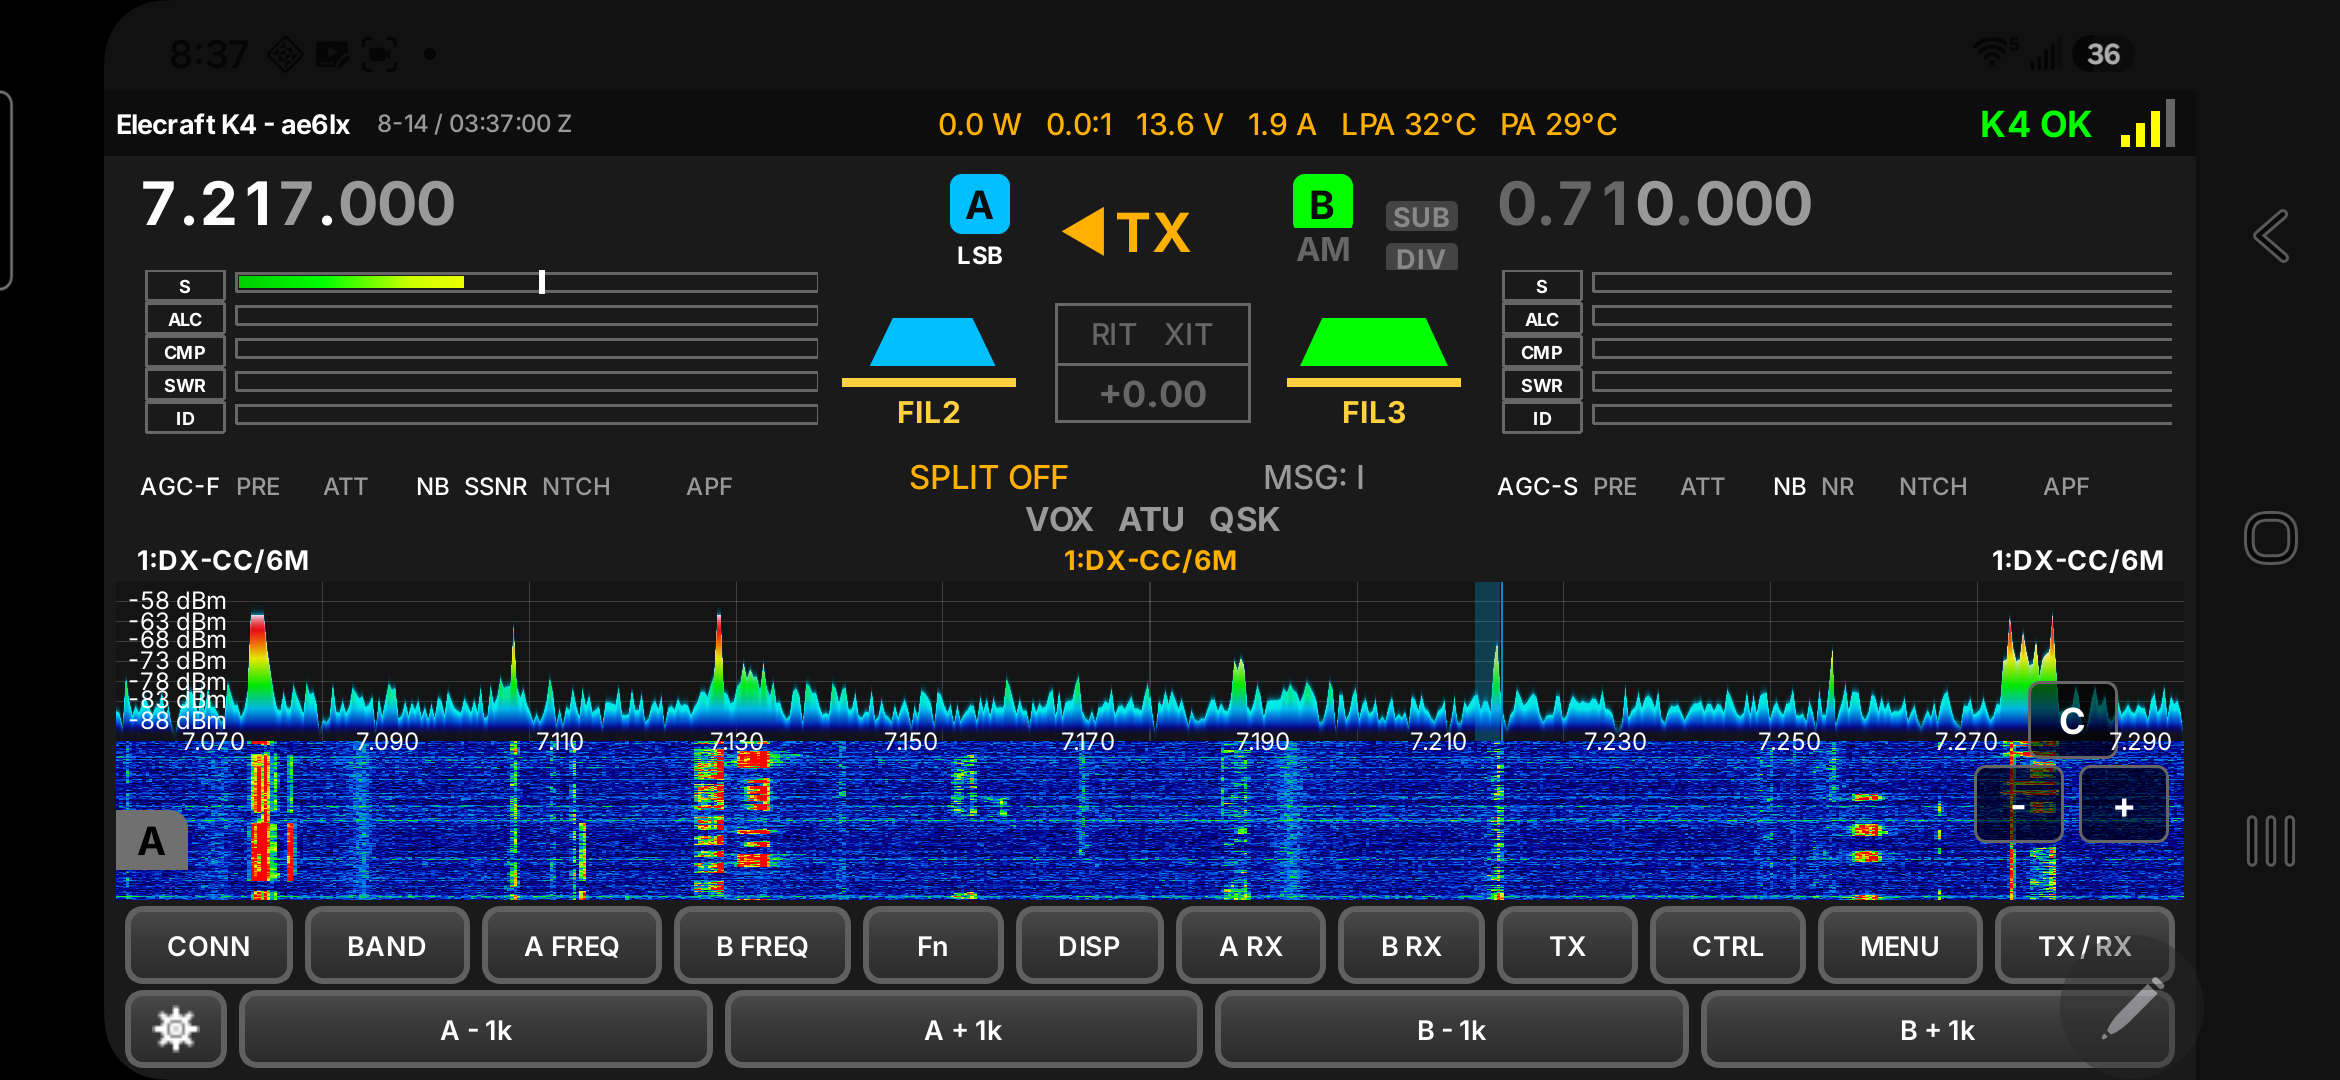Image resolution: width=2340 pixels, height=1080 pixels.
Task: Toggle DIV diversity mode
Action: point(1421,258)
